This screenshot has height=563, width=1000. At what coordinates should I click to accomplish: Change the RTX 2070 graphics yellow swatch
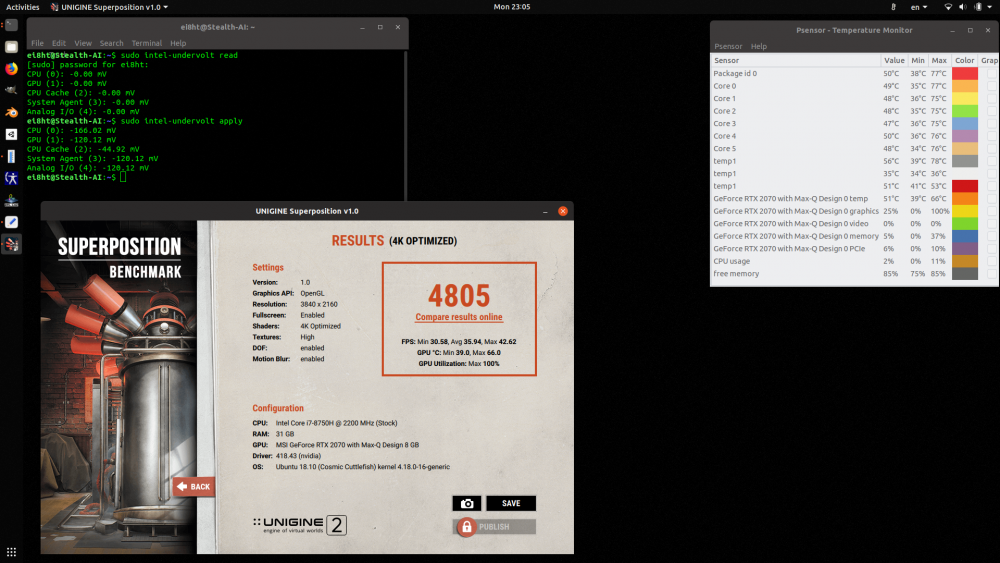click(964, 211)
